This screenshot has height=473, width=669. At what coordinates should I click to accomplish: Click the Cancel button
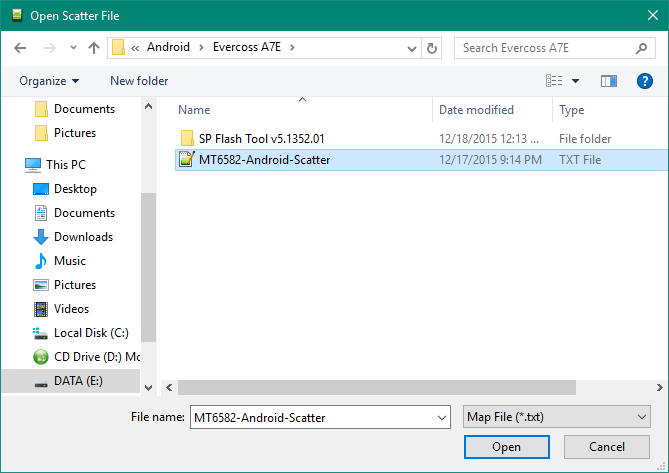(607, 447)
